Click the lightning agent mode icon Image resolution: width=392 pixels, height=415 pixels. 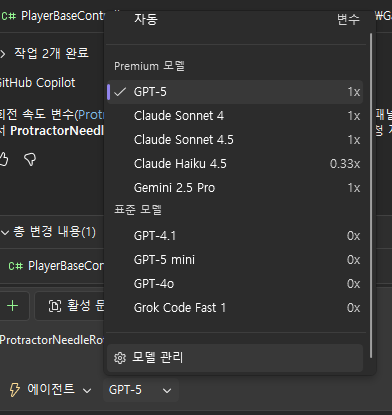pos(15,390)
